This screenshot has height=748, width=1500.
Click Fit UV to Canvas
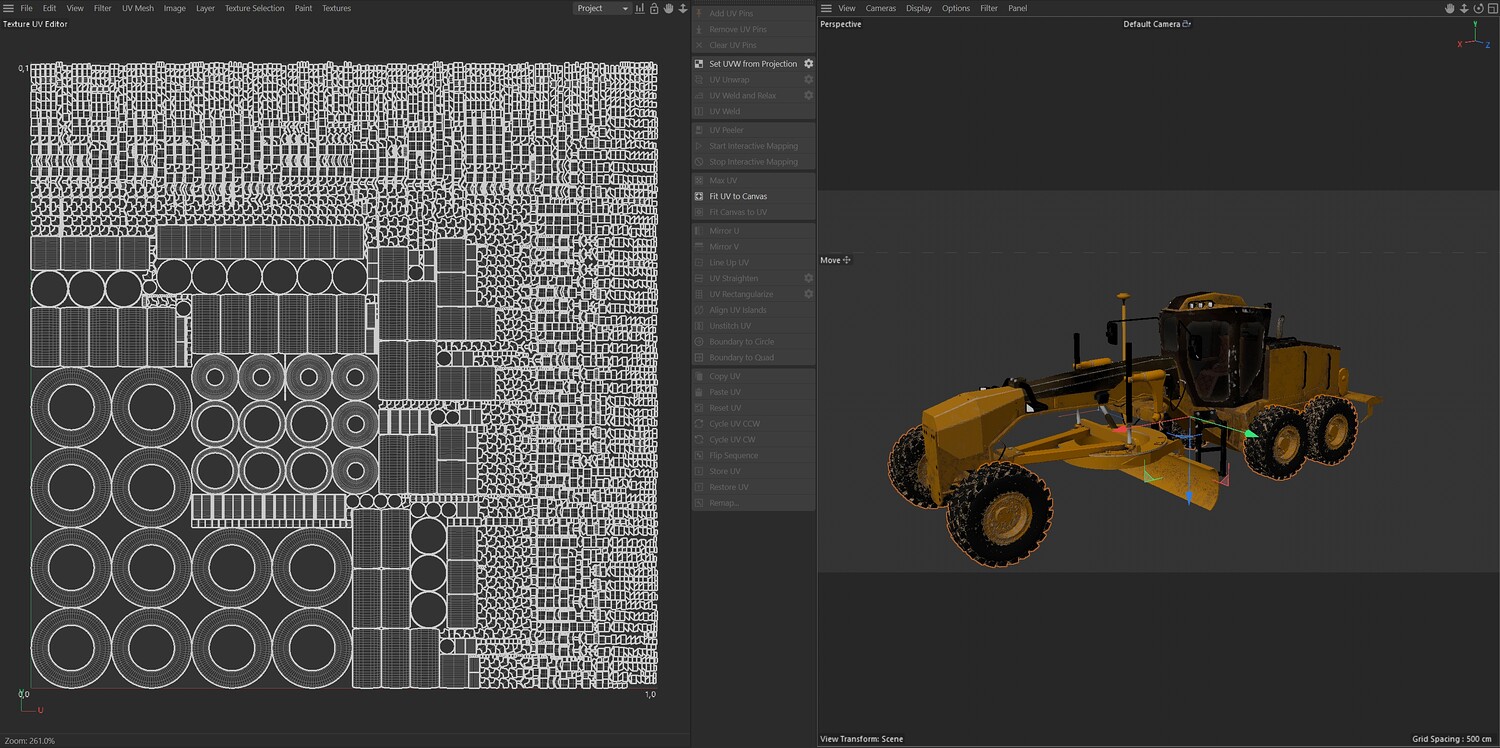(x=754, y=196)
